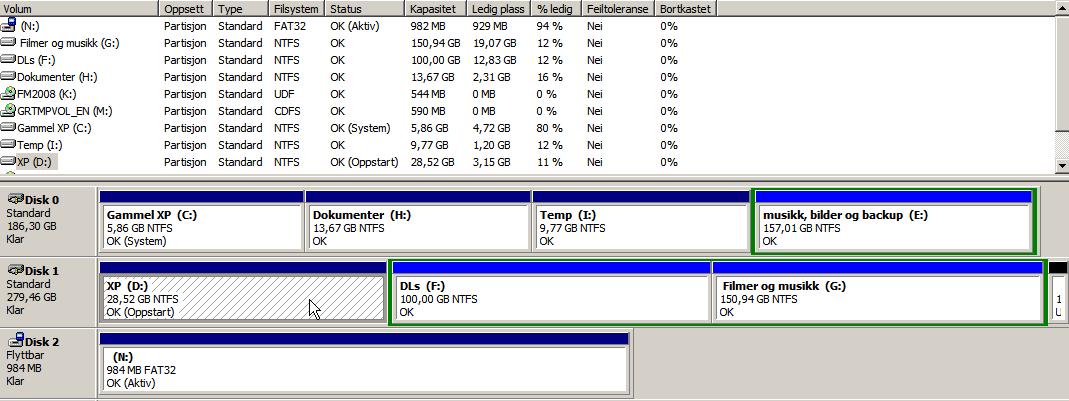Screen dimensions: 1069x401
Task: Click the 28,52 GB capacity cell in list
Action: pos(432,162)
